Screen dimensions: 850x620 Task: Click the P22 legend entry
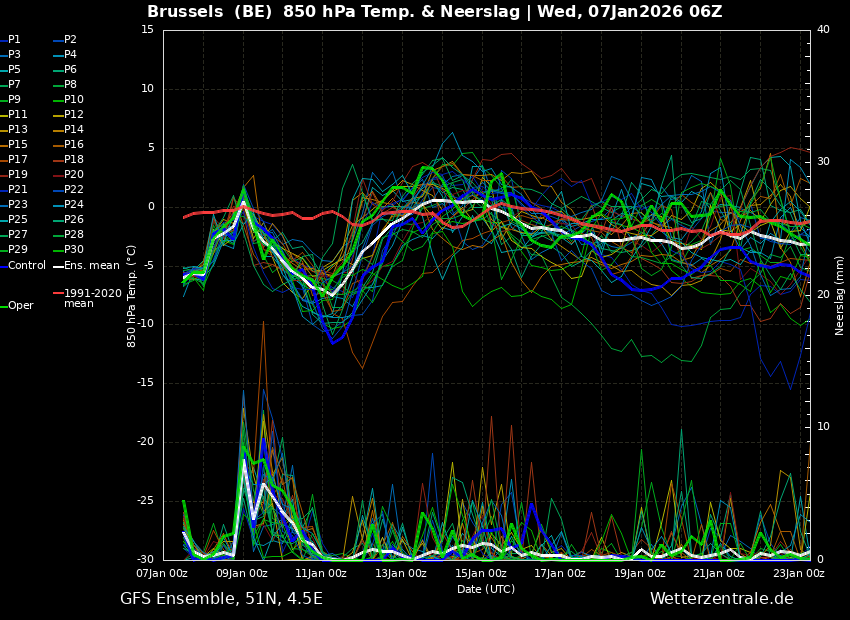tap(68, 190)
